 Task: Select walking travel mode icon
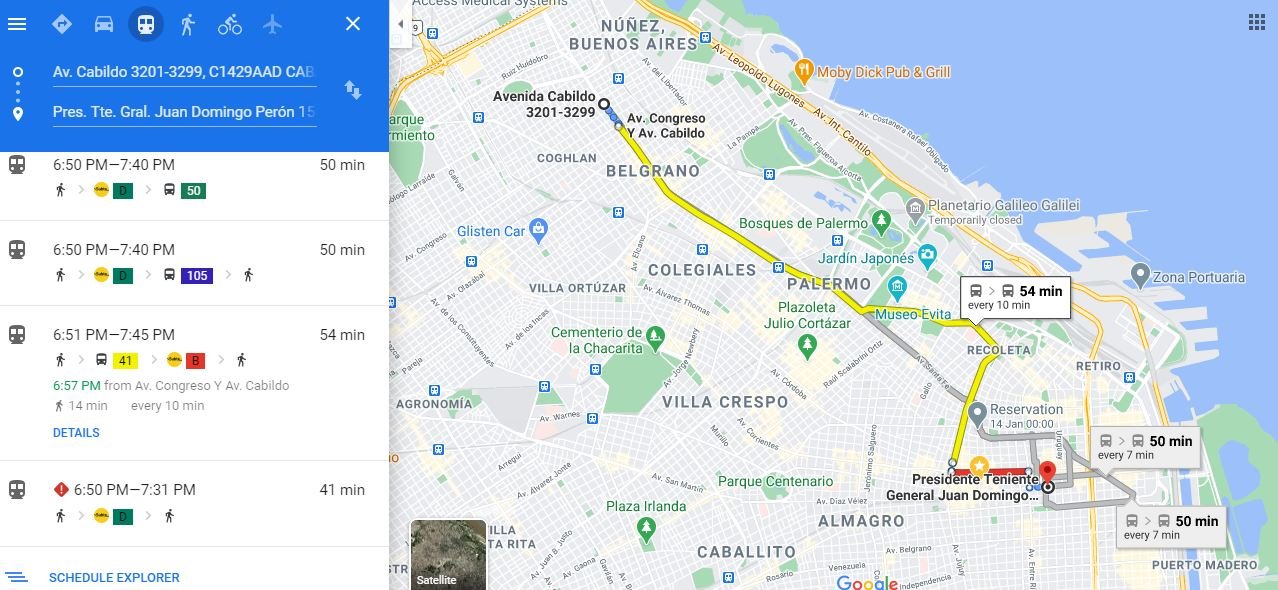(x=188, y=24)
